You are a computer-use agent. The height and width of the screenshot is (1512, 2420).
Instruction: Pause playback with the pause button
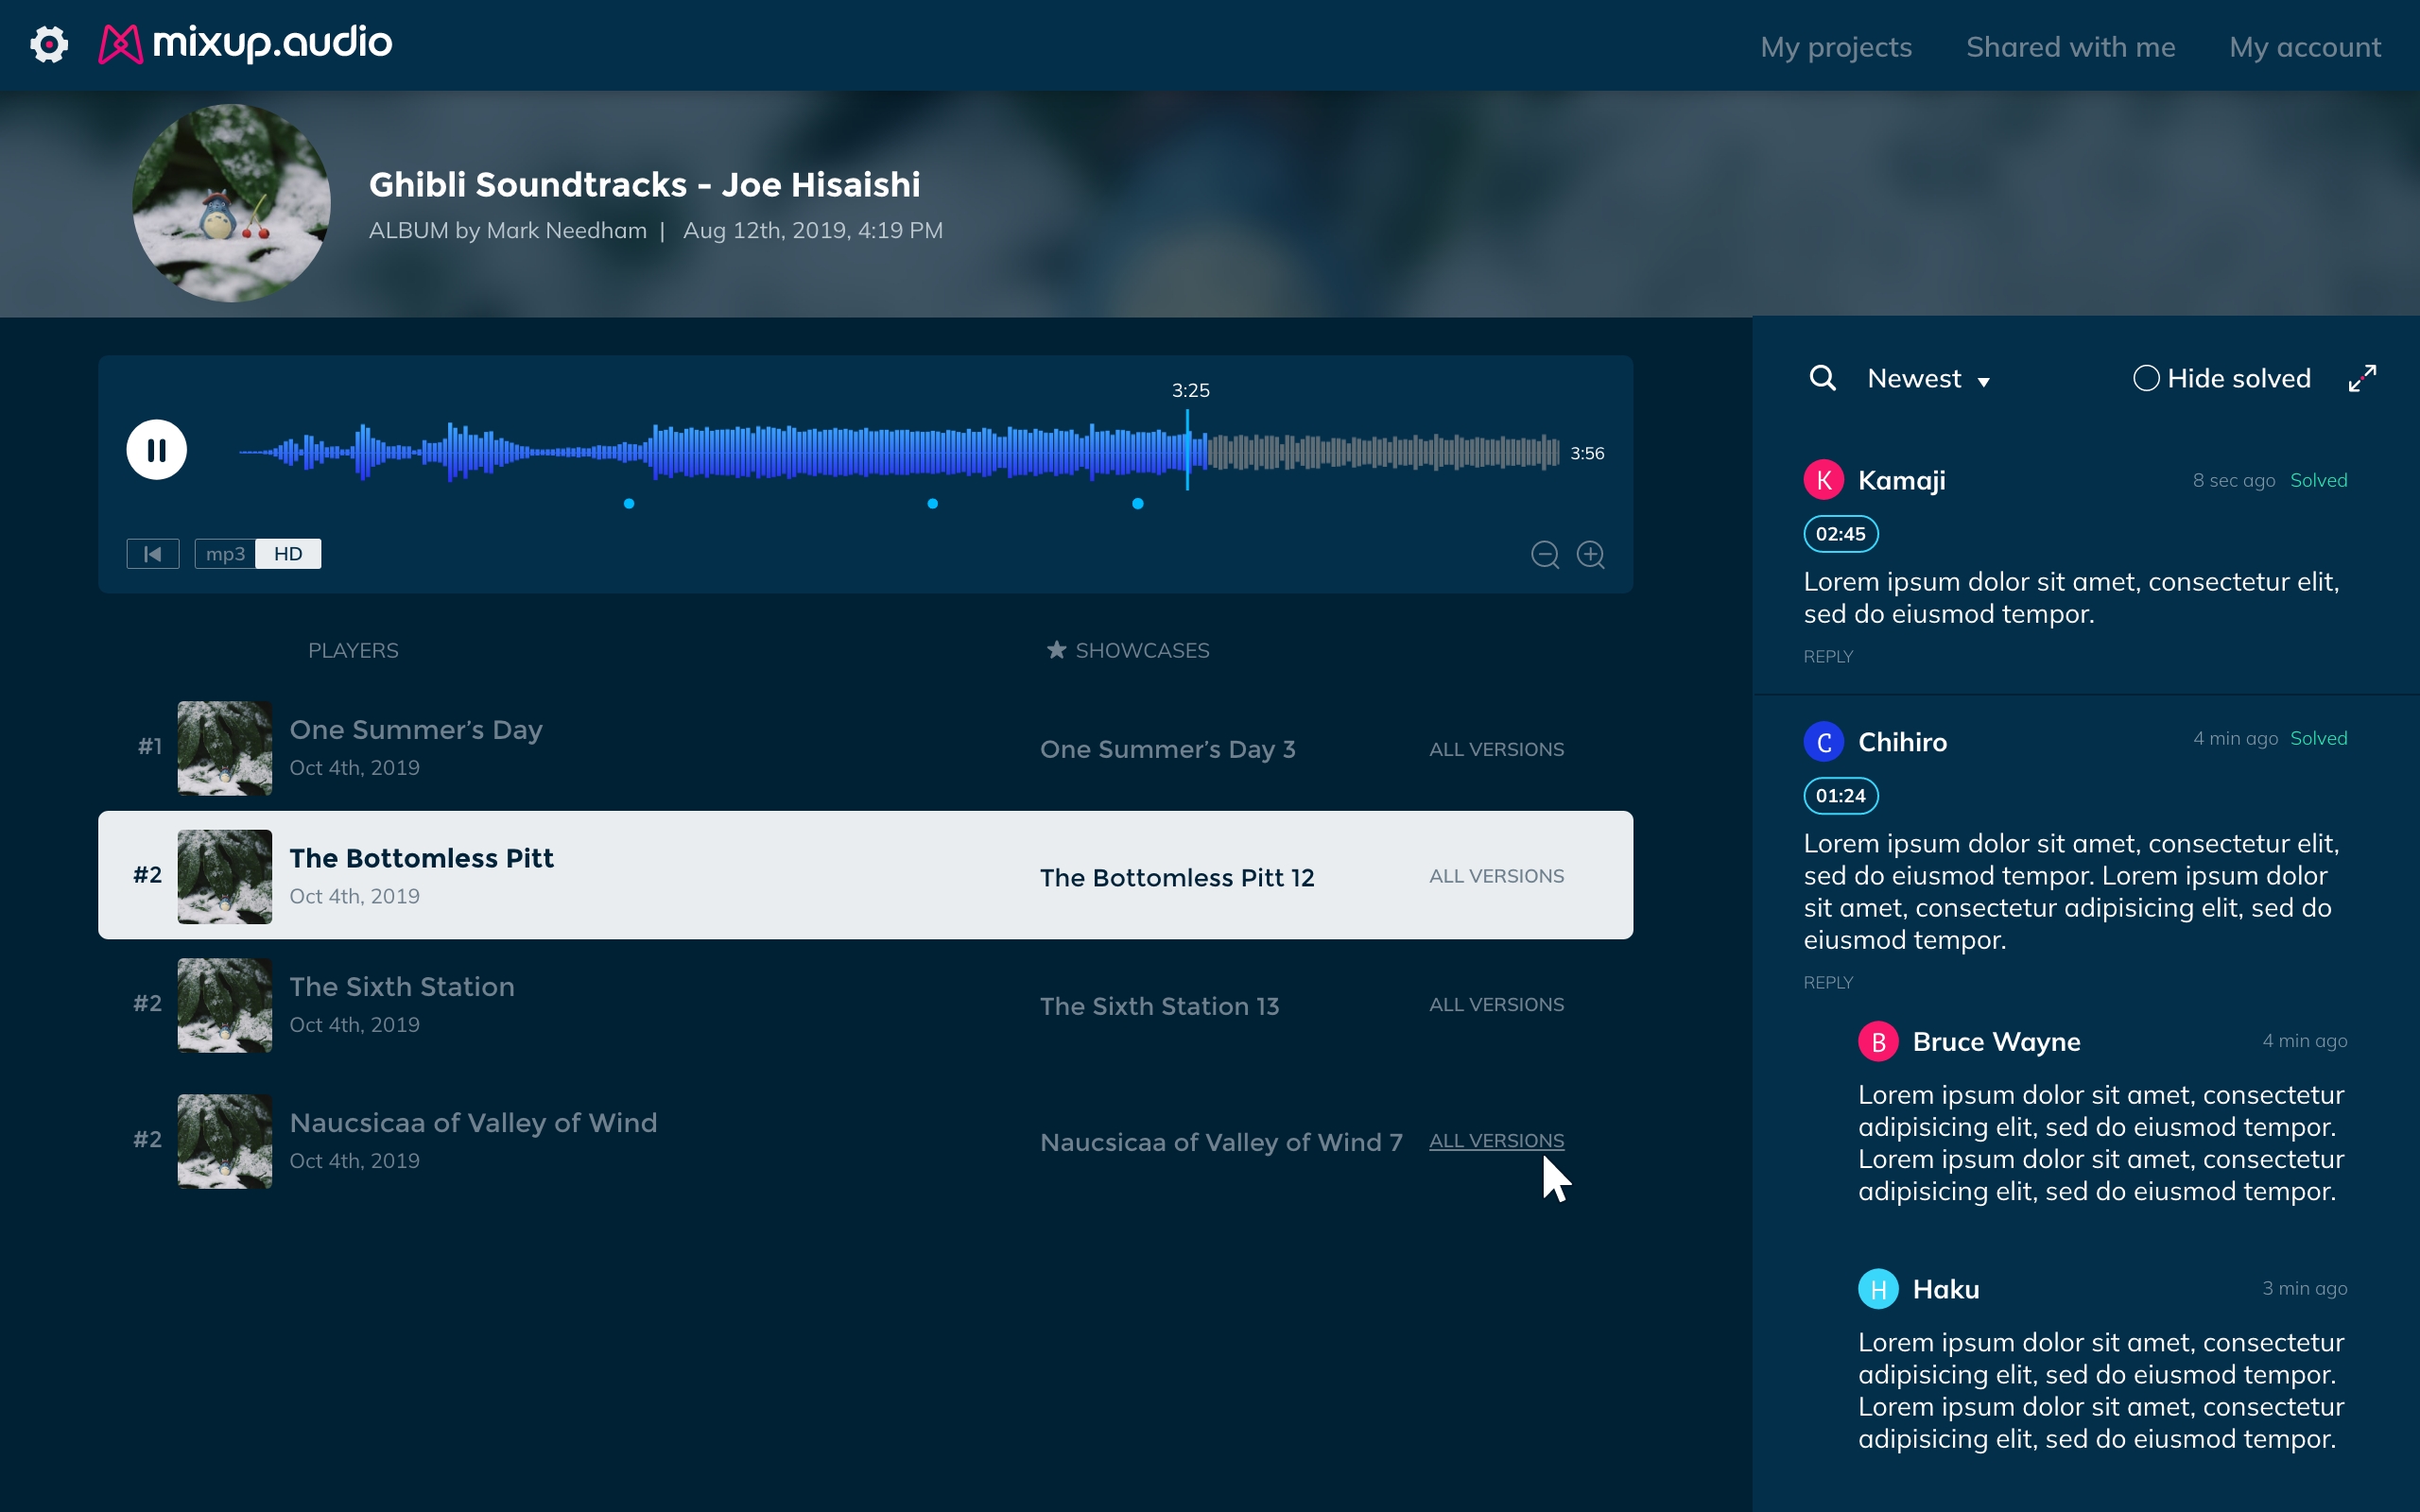click(156, 450)
